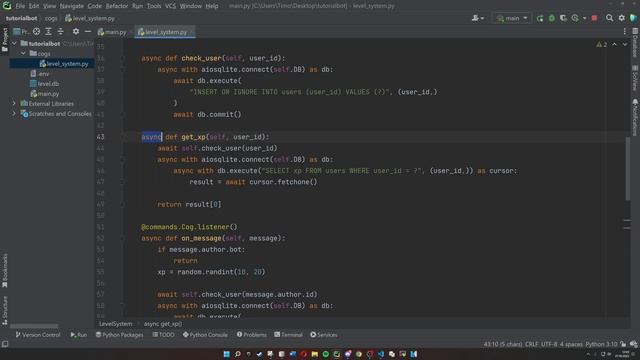Click the warnings indicator showing 2
The width and height of the screenshot is (640, 360).
coord(602,44)
